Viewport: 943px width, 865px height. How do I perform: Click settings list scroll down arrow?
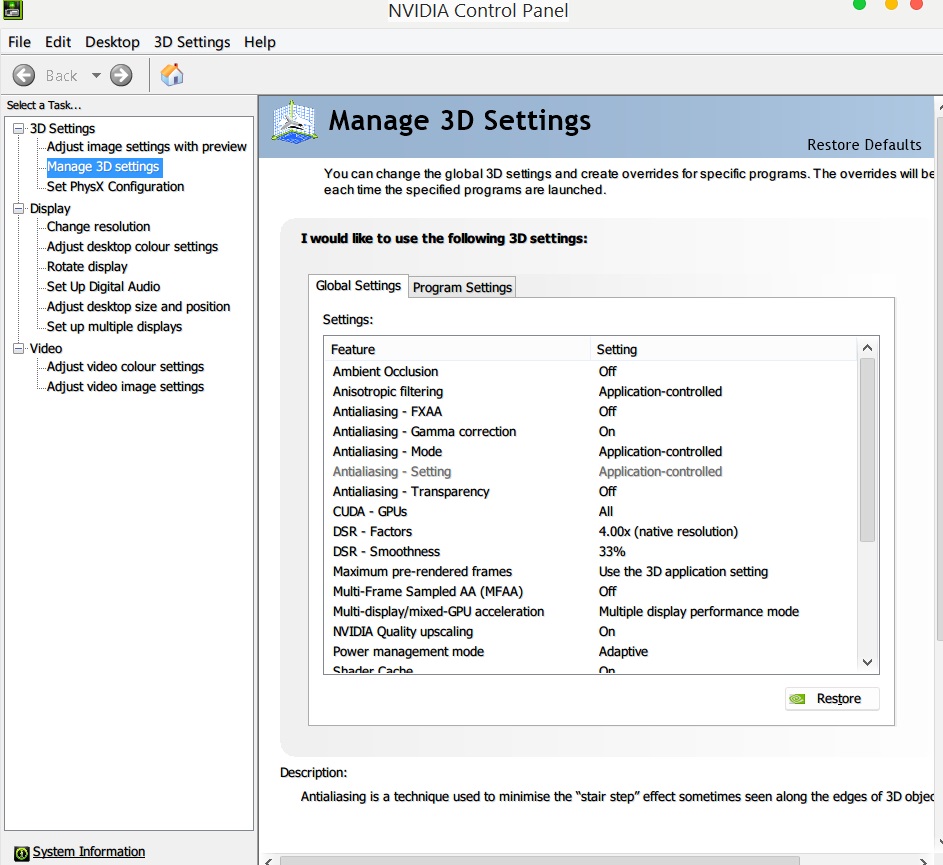tap(867, 662)
